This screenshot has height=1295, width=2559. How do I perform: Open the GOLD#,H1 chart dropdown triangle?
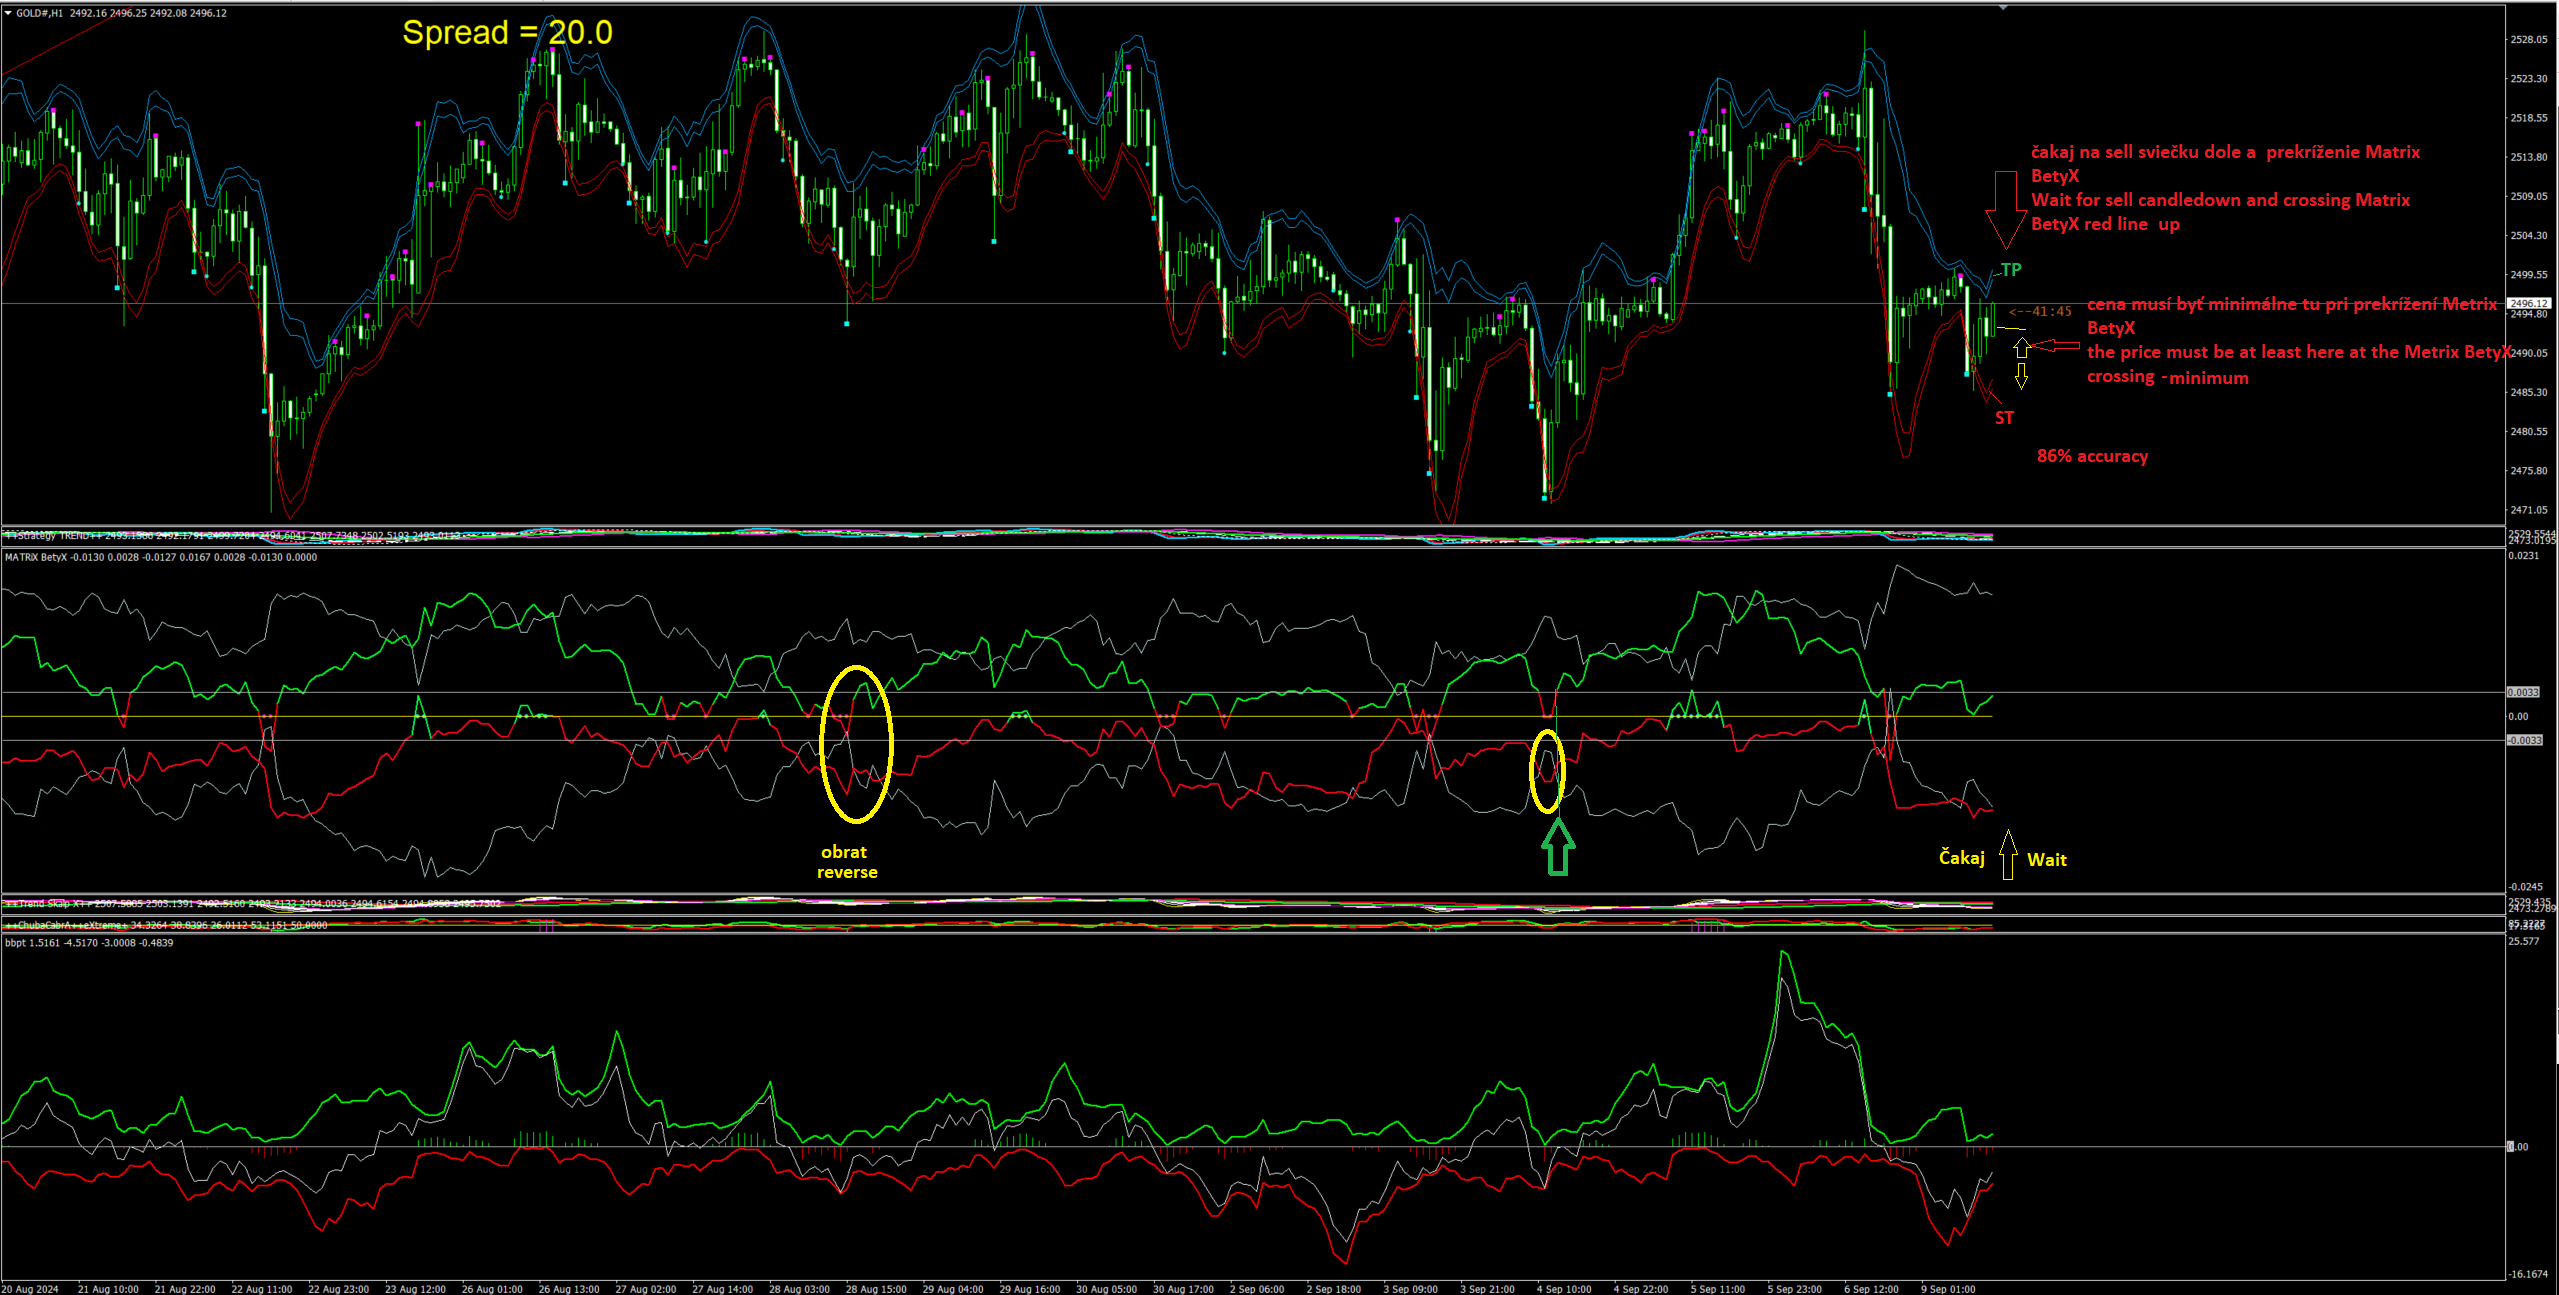[x=8, y=13]
